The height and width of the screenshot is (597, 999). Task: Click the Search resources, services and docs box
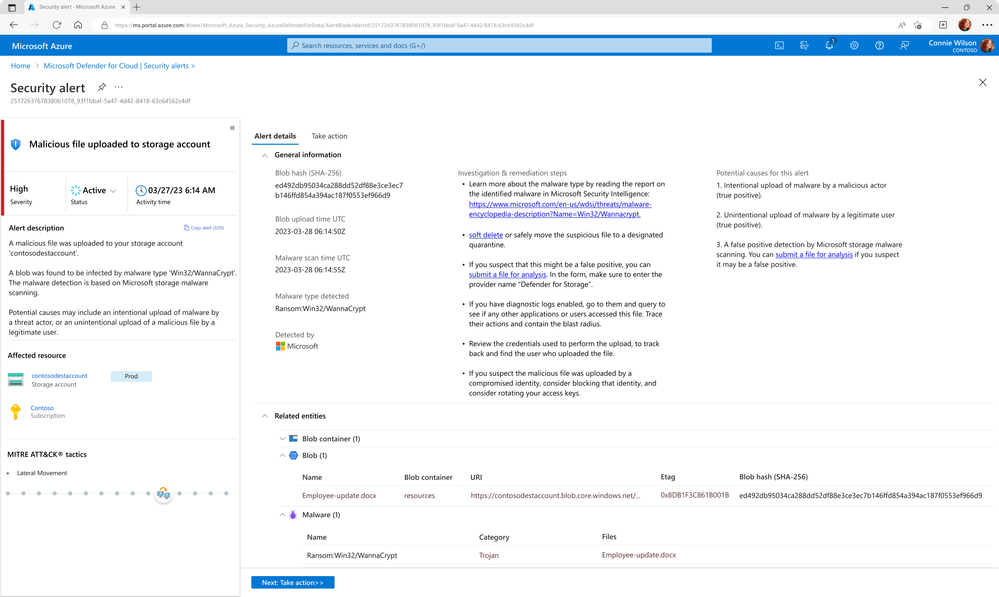click(499, 45)
